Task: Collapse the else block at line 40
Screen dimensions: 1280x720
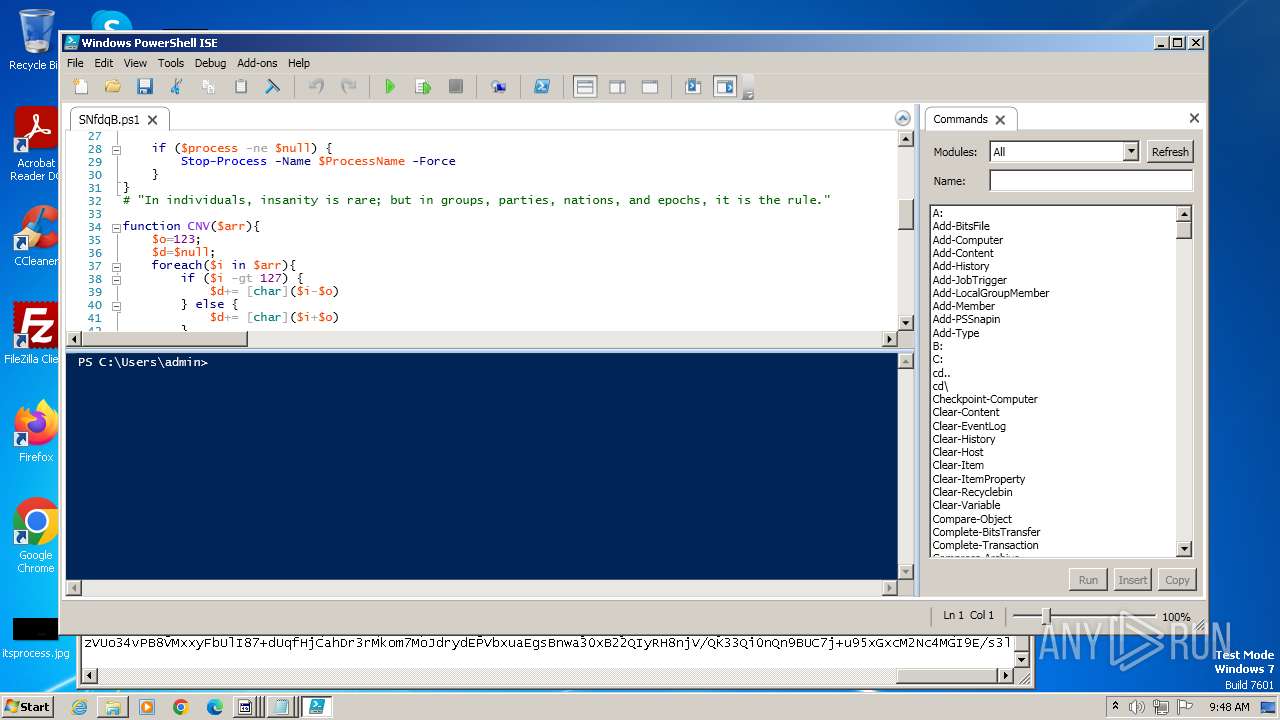Action: coord(116,305)
